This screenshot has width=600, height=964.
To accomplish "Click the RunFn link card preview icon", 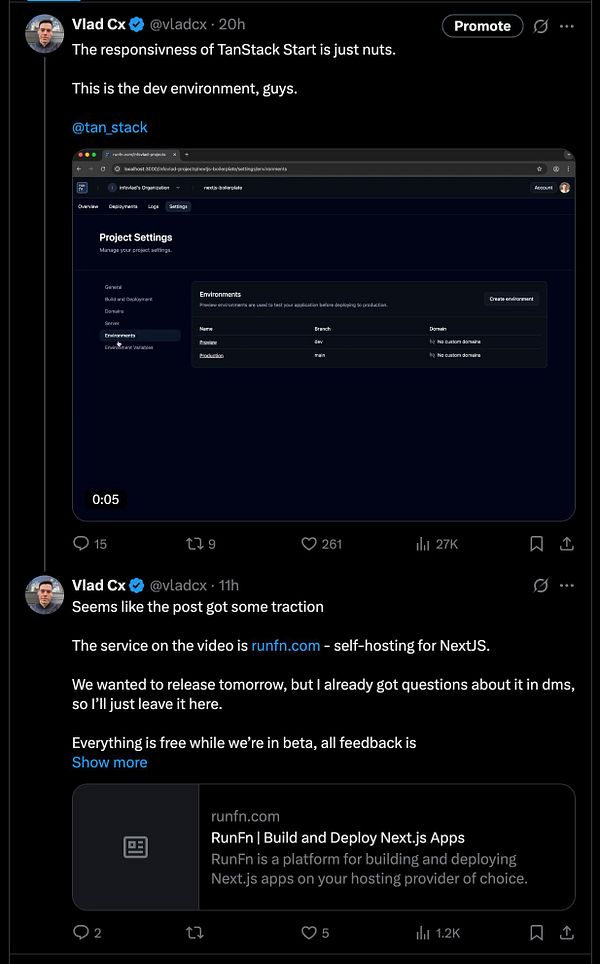I will 135,847.
